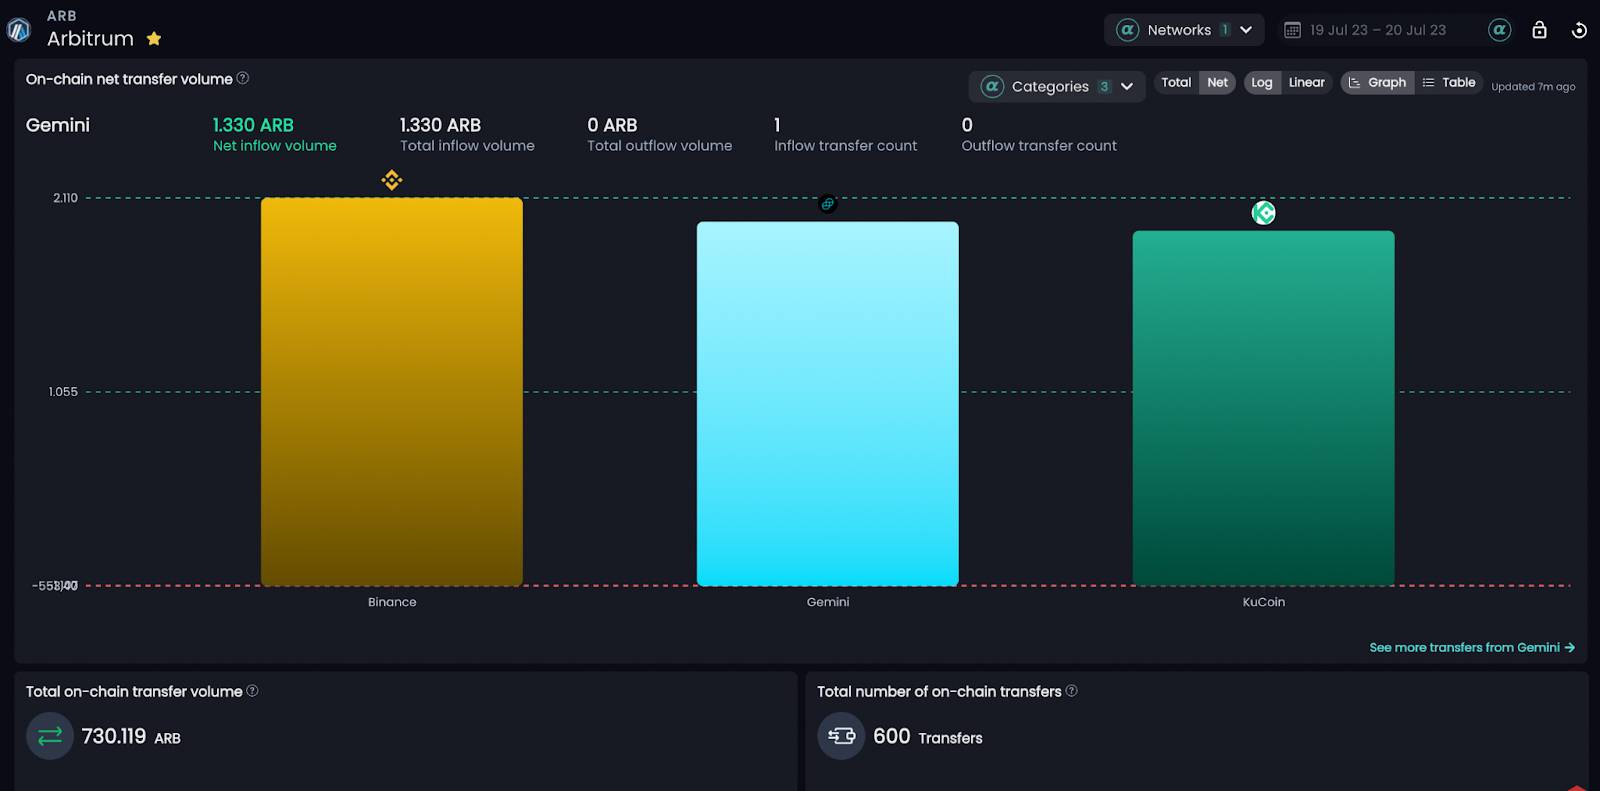Click the Gemini axis label under chart
Screen dimensions: 1600x791
tap(828, 602)
